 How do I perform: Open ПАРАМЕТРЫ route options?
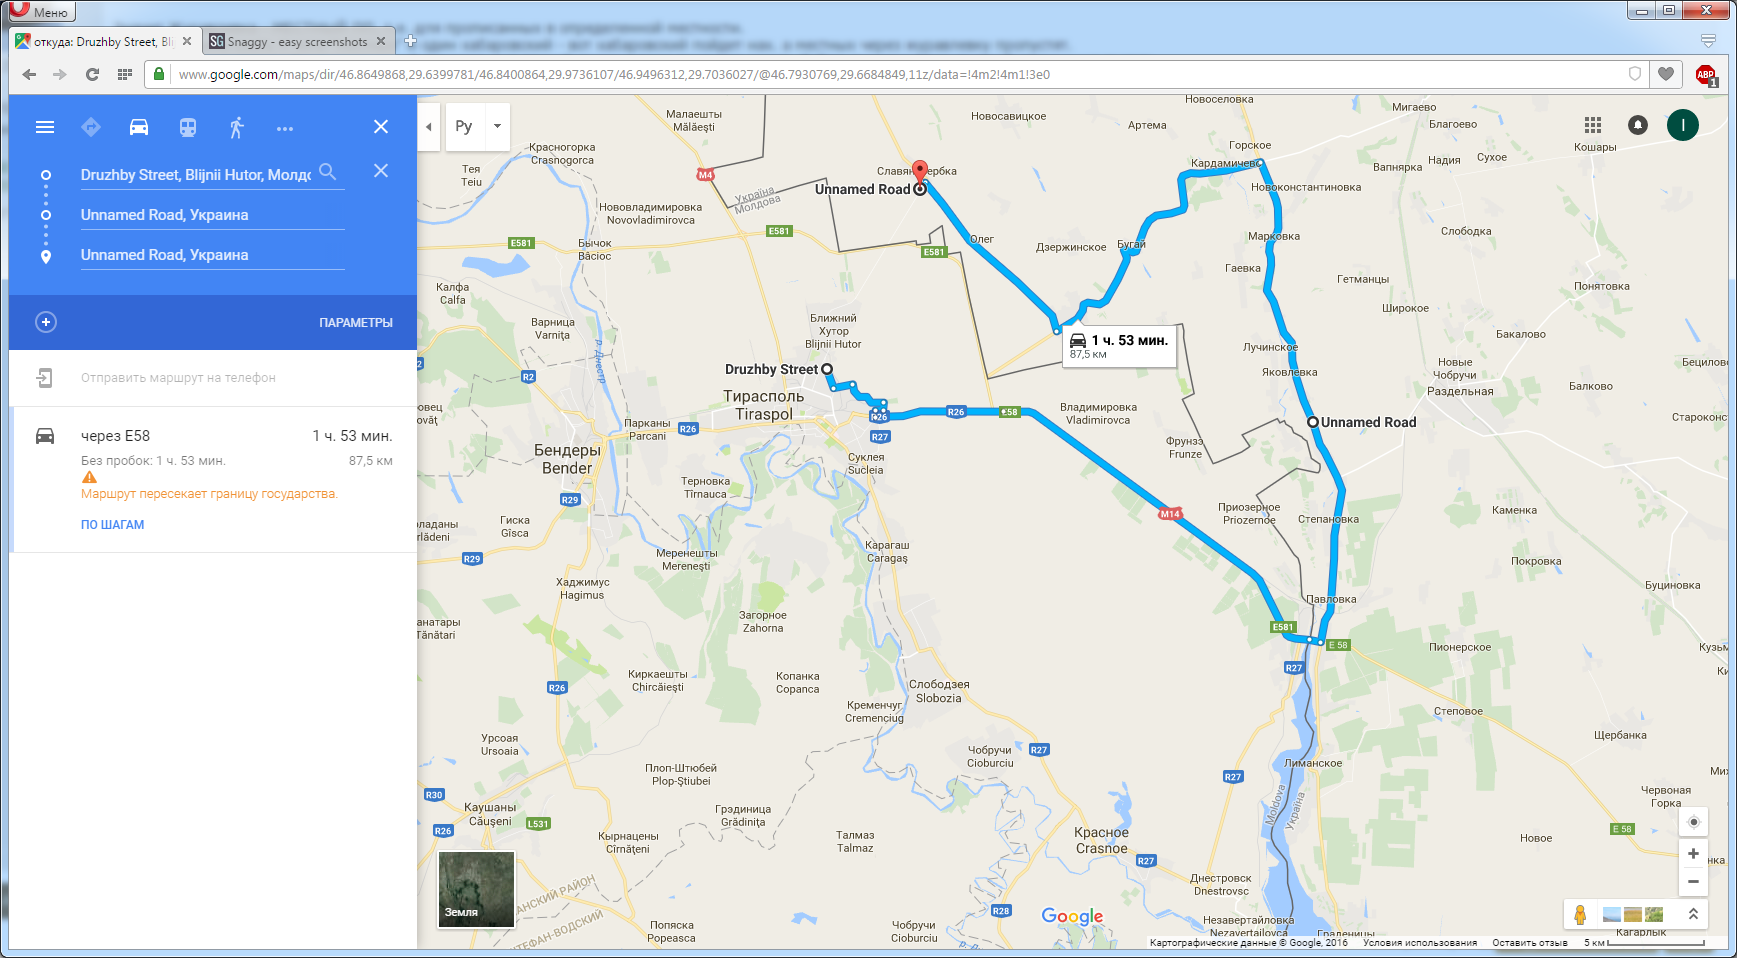pyautogui.click(x=356, y=322)
